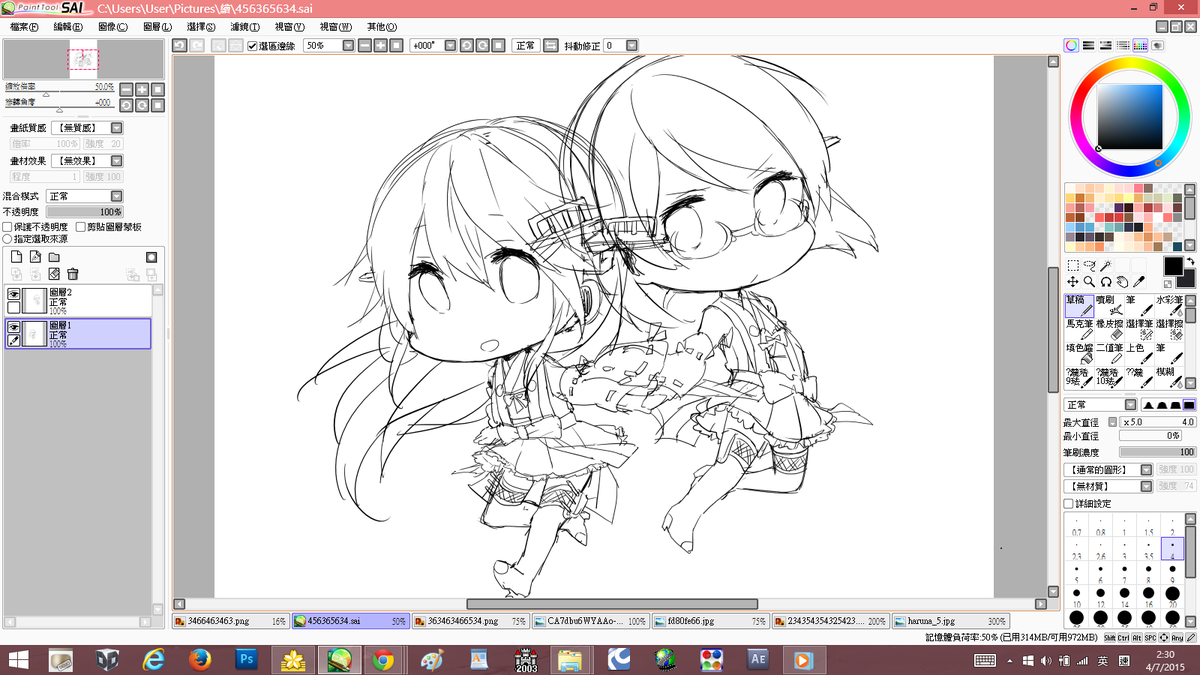
Task: Create a new layer folder
Action: click(x=54, y=258)
